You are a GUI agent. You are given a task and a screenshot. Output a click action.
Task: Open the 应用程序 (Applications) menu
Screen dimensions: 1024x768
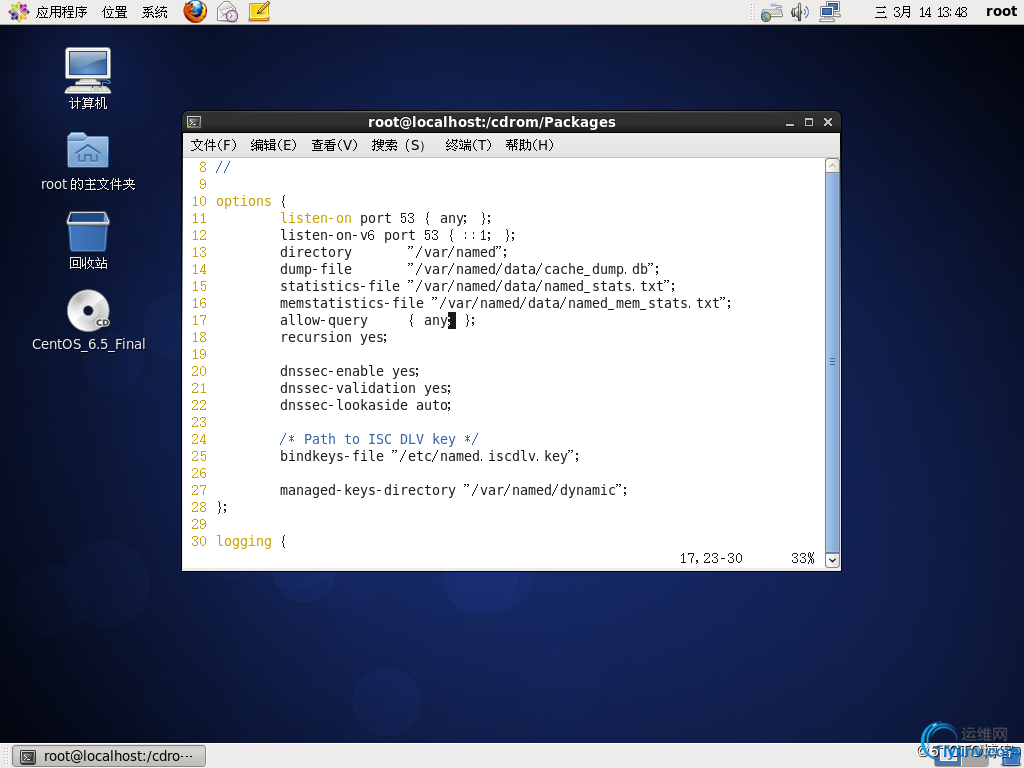point(49,12)
